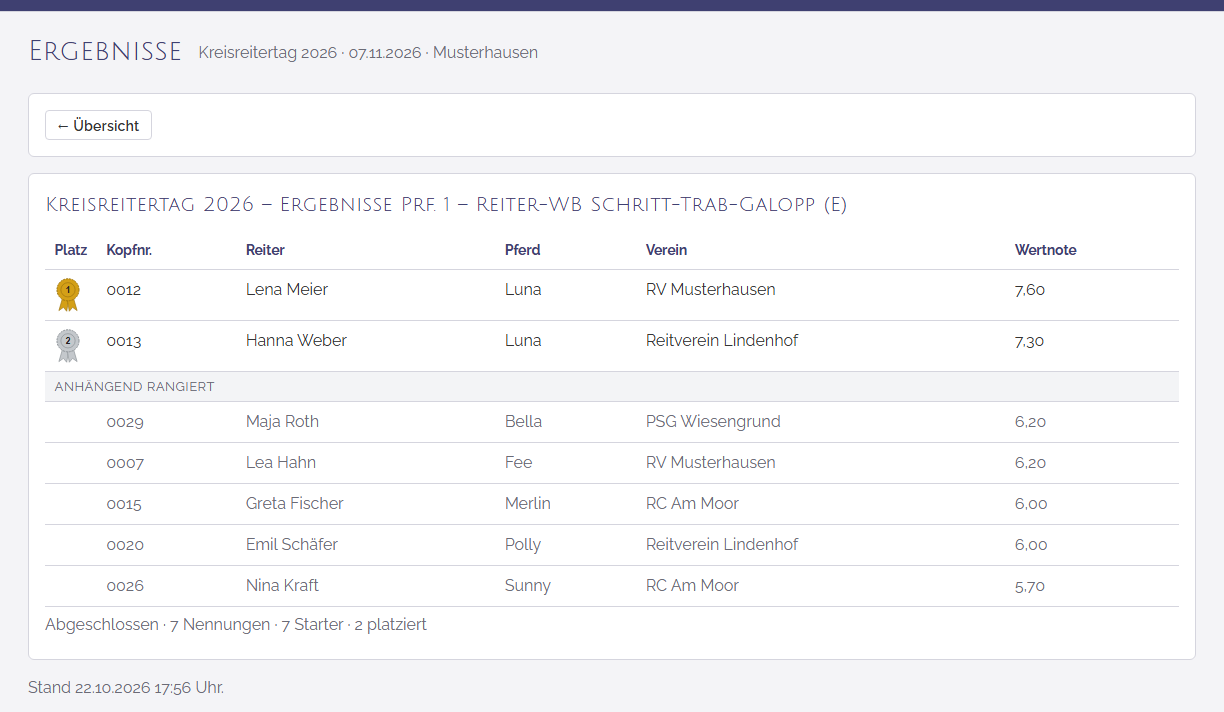Click head number 0007

point(125,463)
